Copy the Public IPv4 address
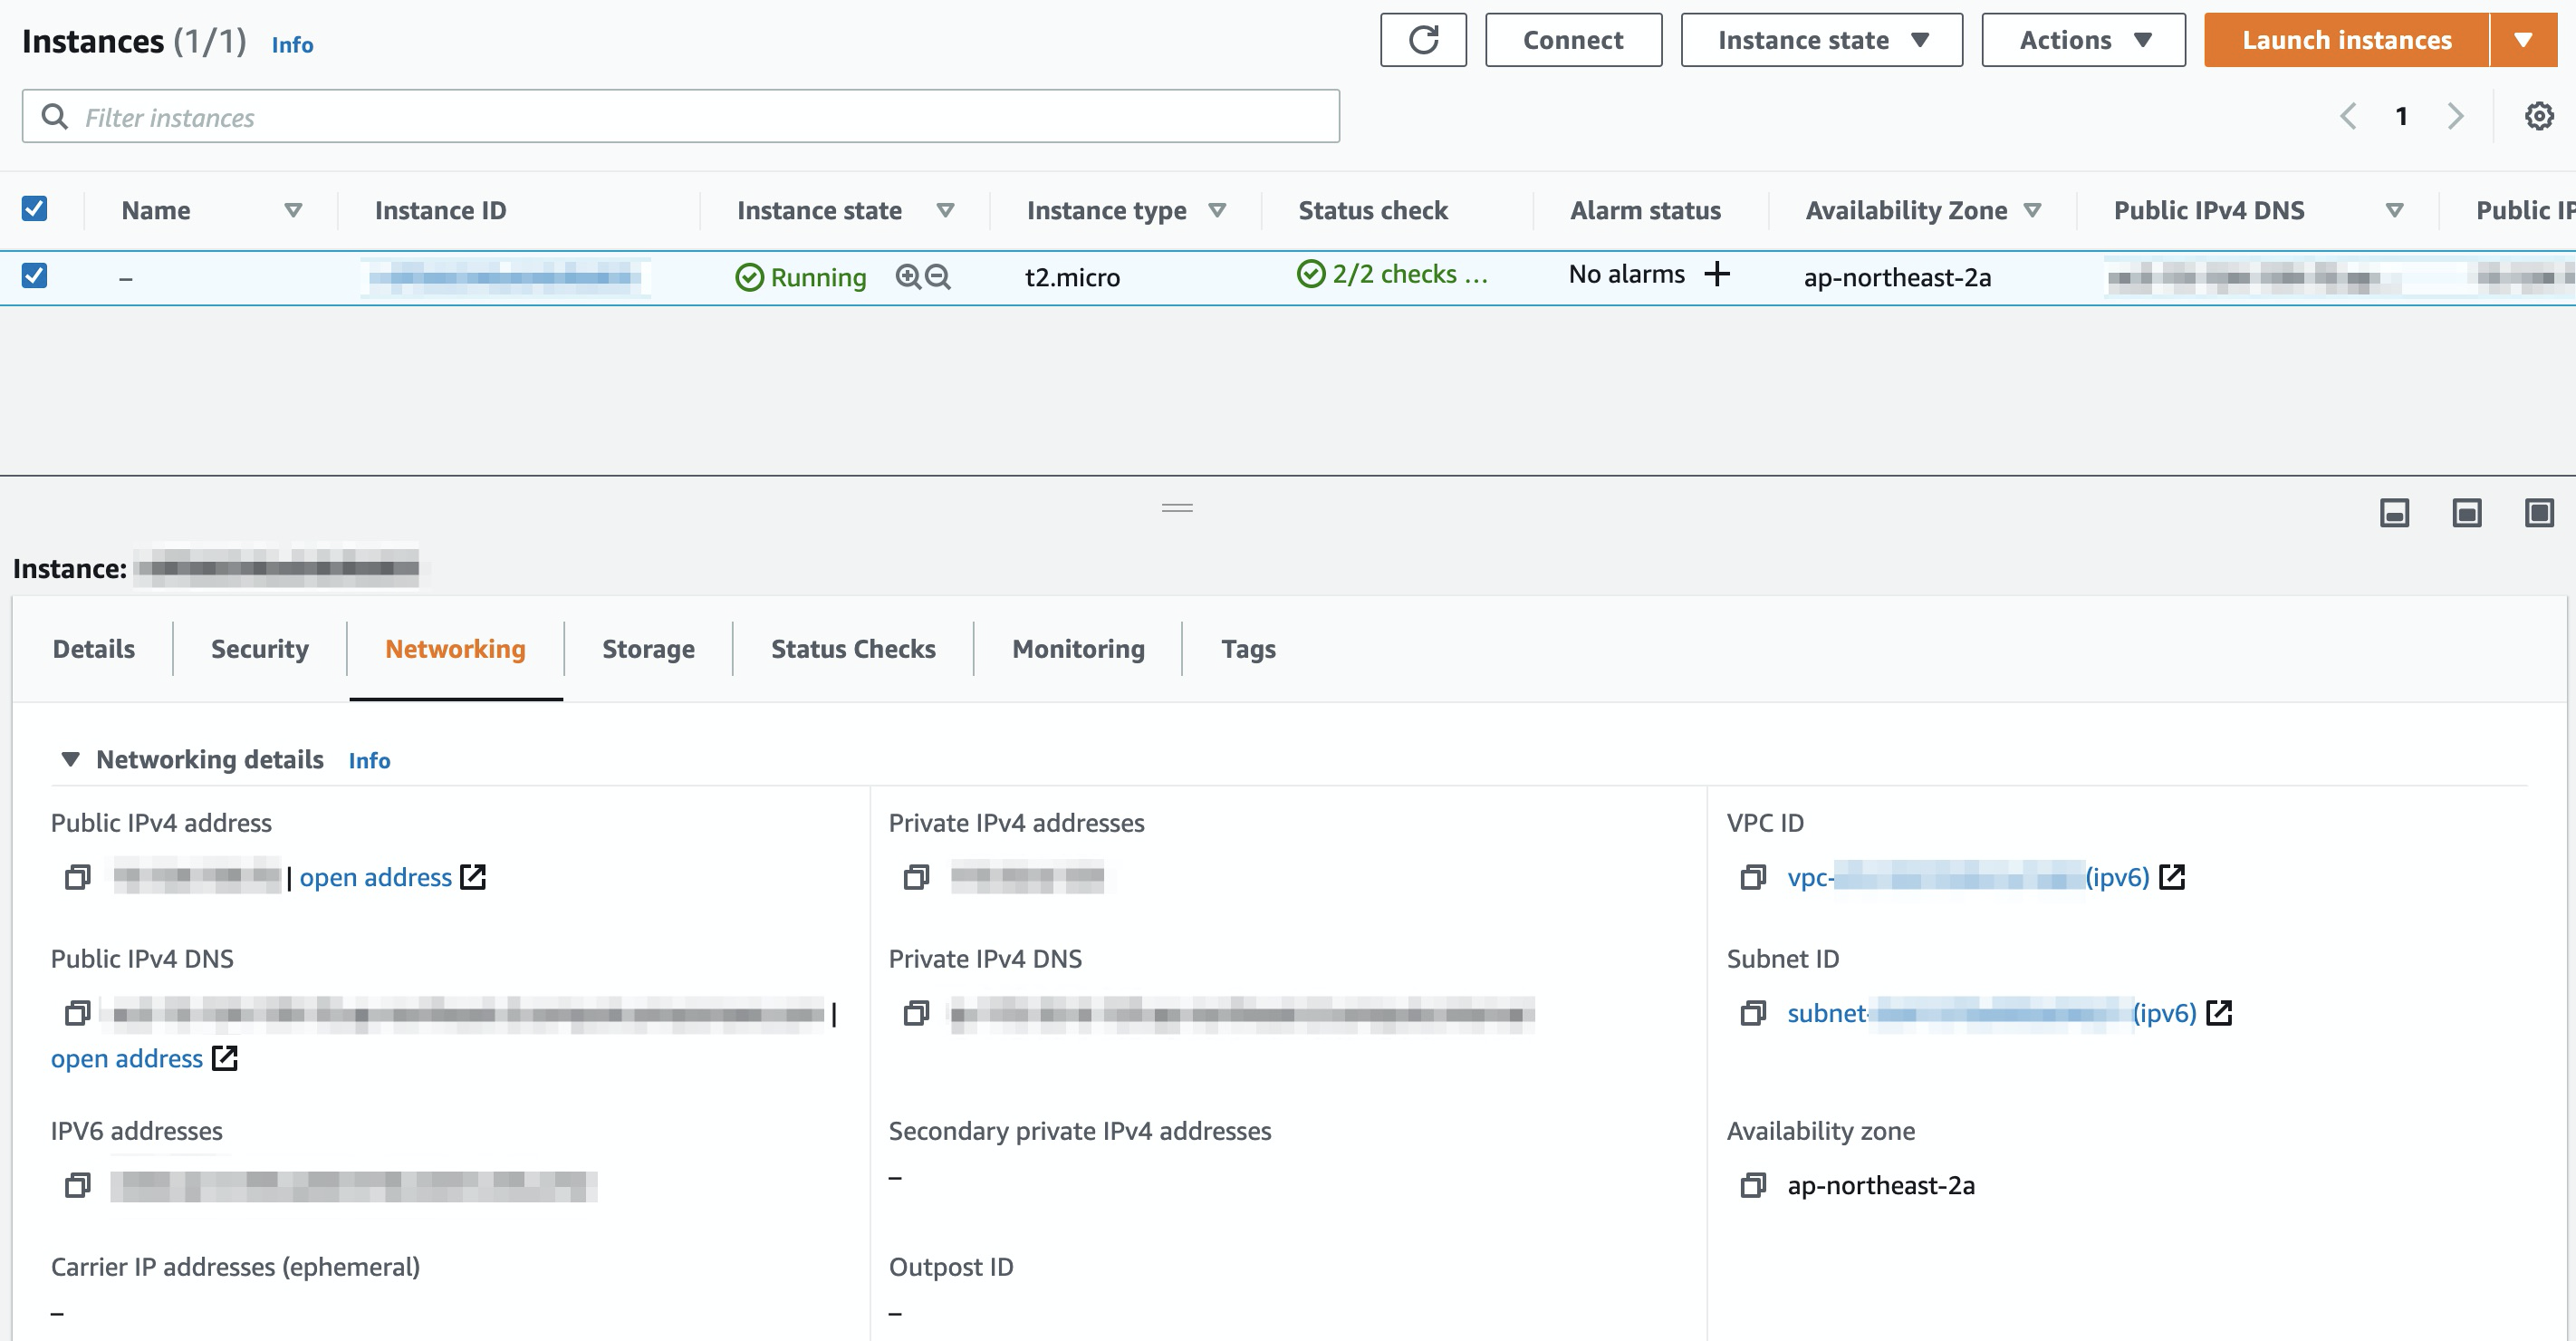Image resolution: width=2576 pixels, height=1341 pixels. [77, 877]
